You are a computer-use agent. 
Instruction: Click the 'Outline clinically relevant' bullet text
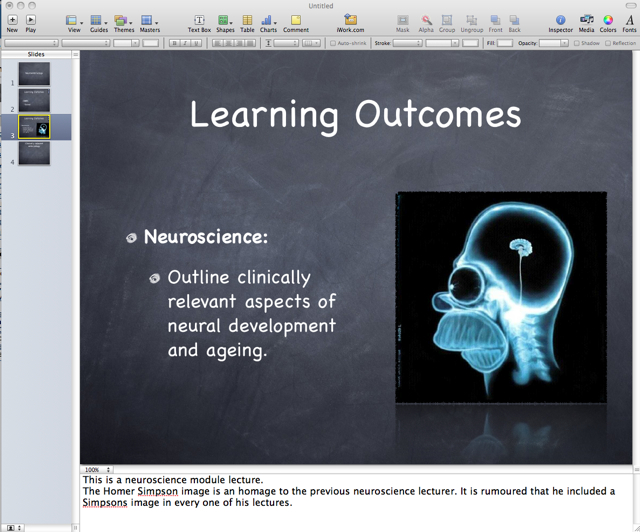tap(251, 314)
